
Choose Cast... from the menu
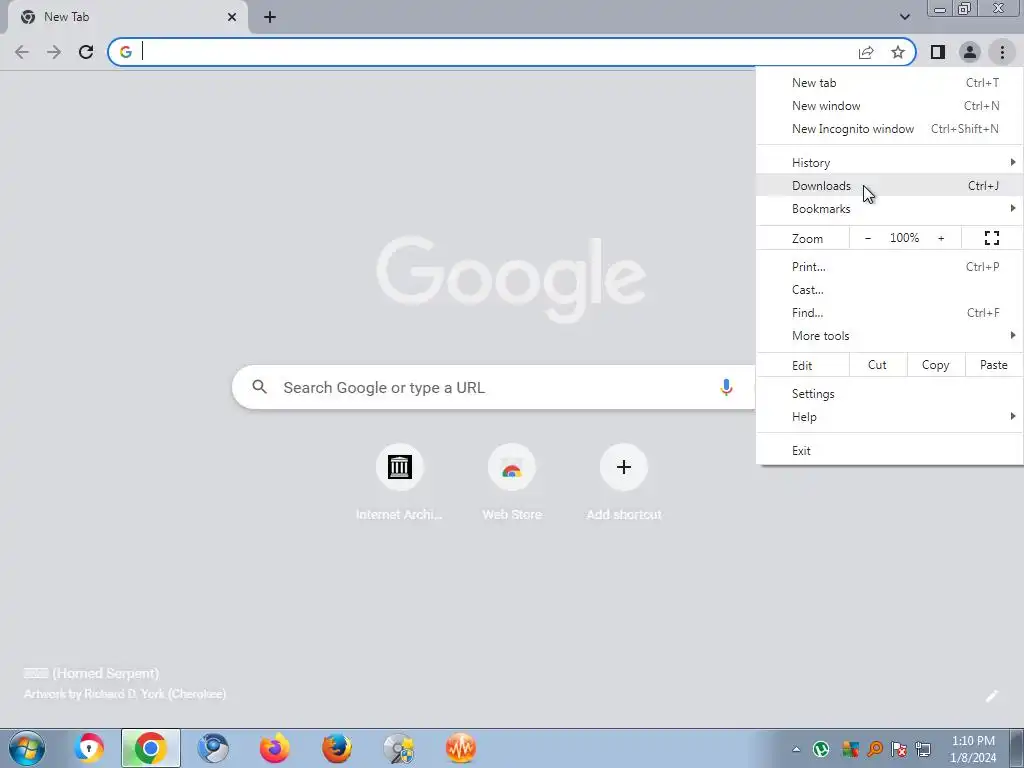889,289
